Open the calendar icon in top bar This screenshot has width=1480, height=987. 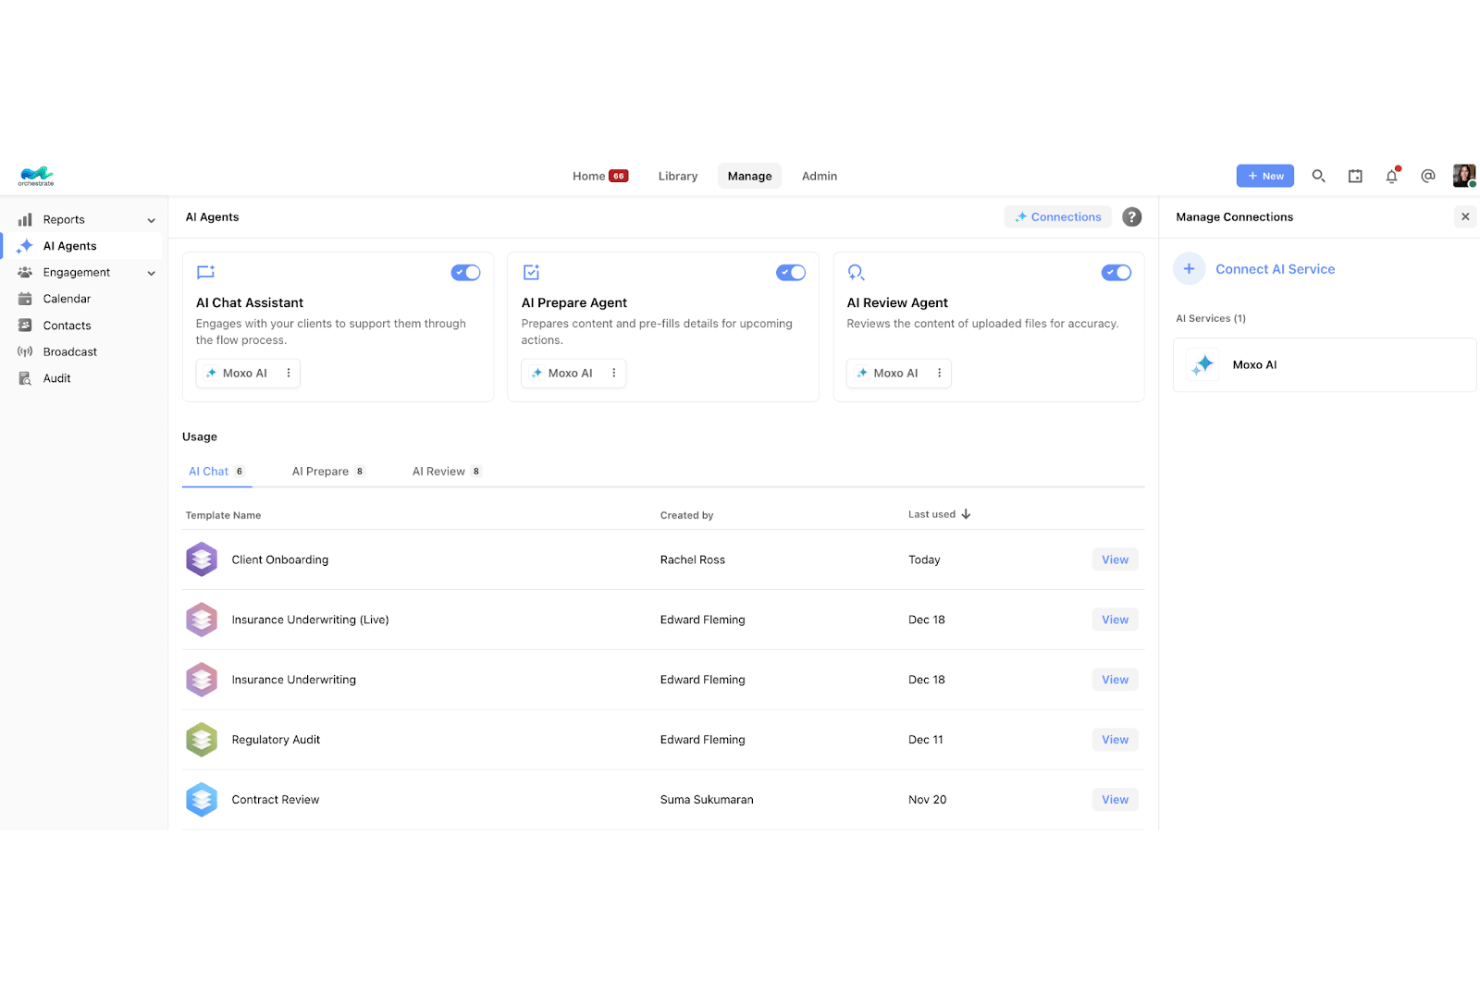[1355, 176]
